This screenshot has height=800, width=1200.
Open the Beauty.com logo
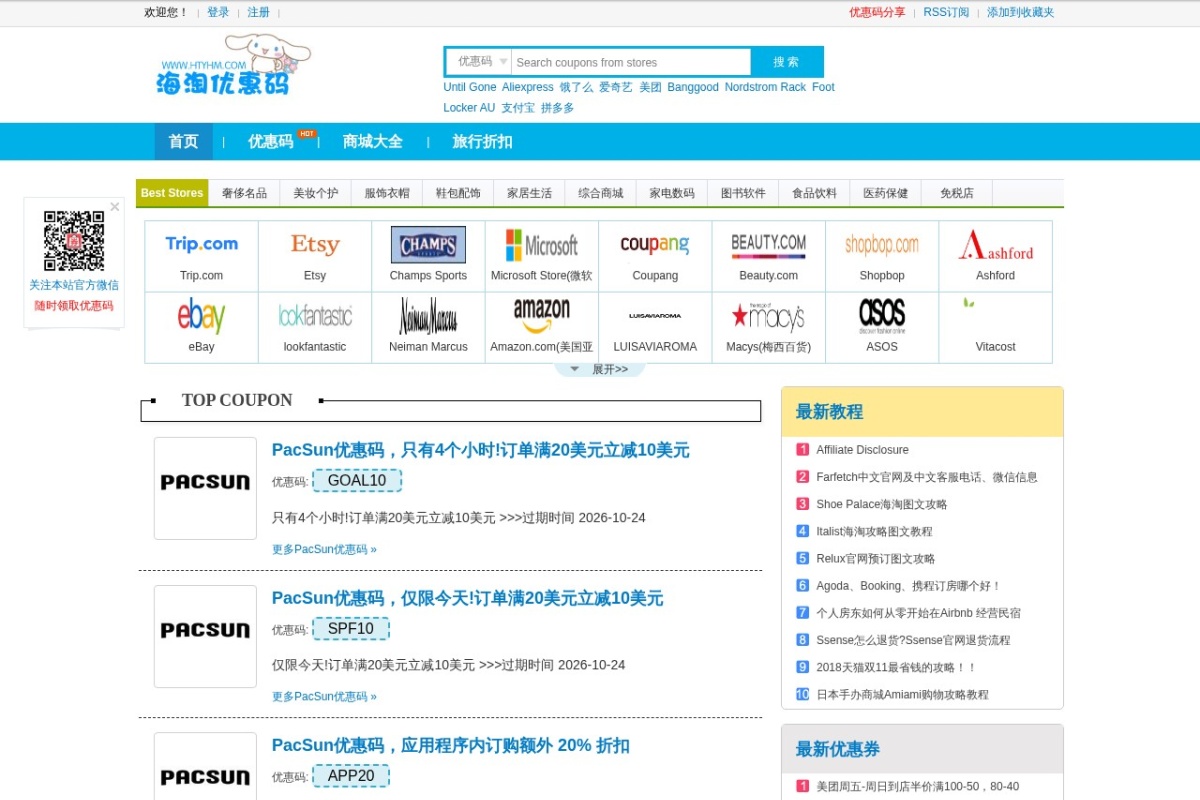[x=769, y=244]
